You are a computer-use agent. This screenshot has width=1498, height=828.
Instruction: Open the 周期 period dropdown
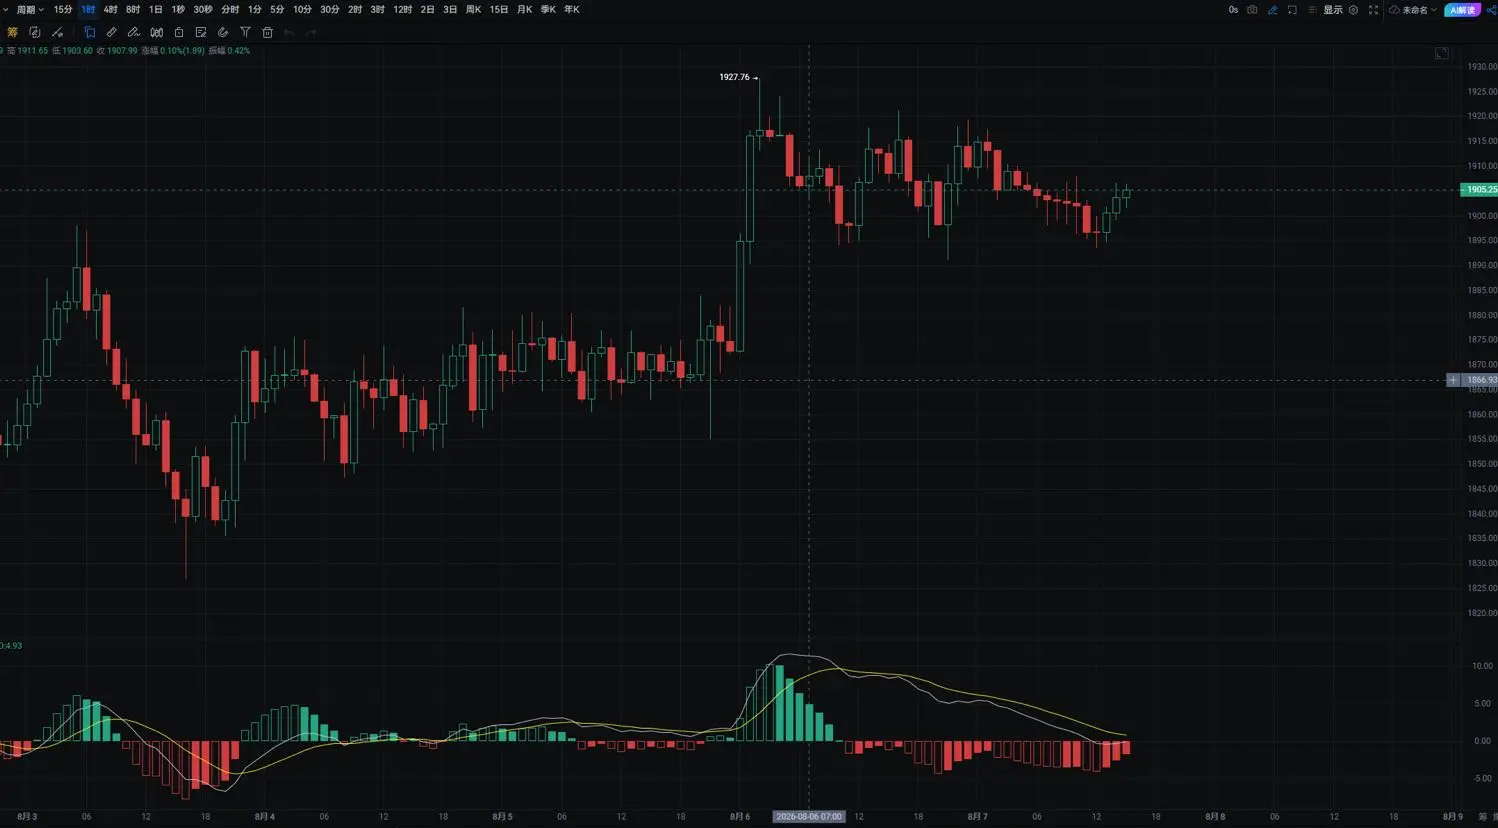(x=30, y=10)
